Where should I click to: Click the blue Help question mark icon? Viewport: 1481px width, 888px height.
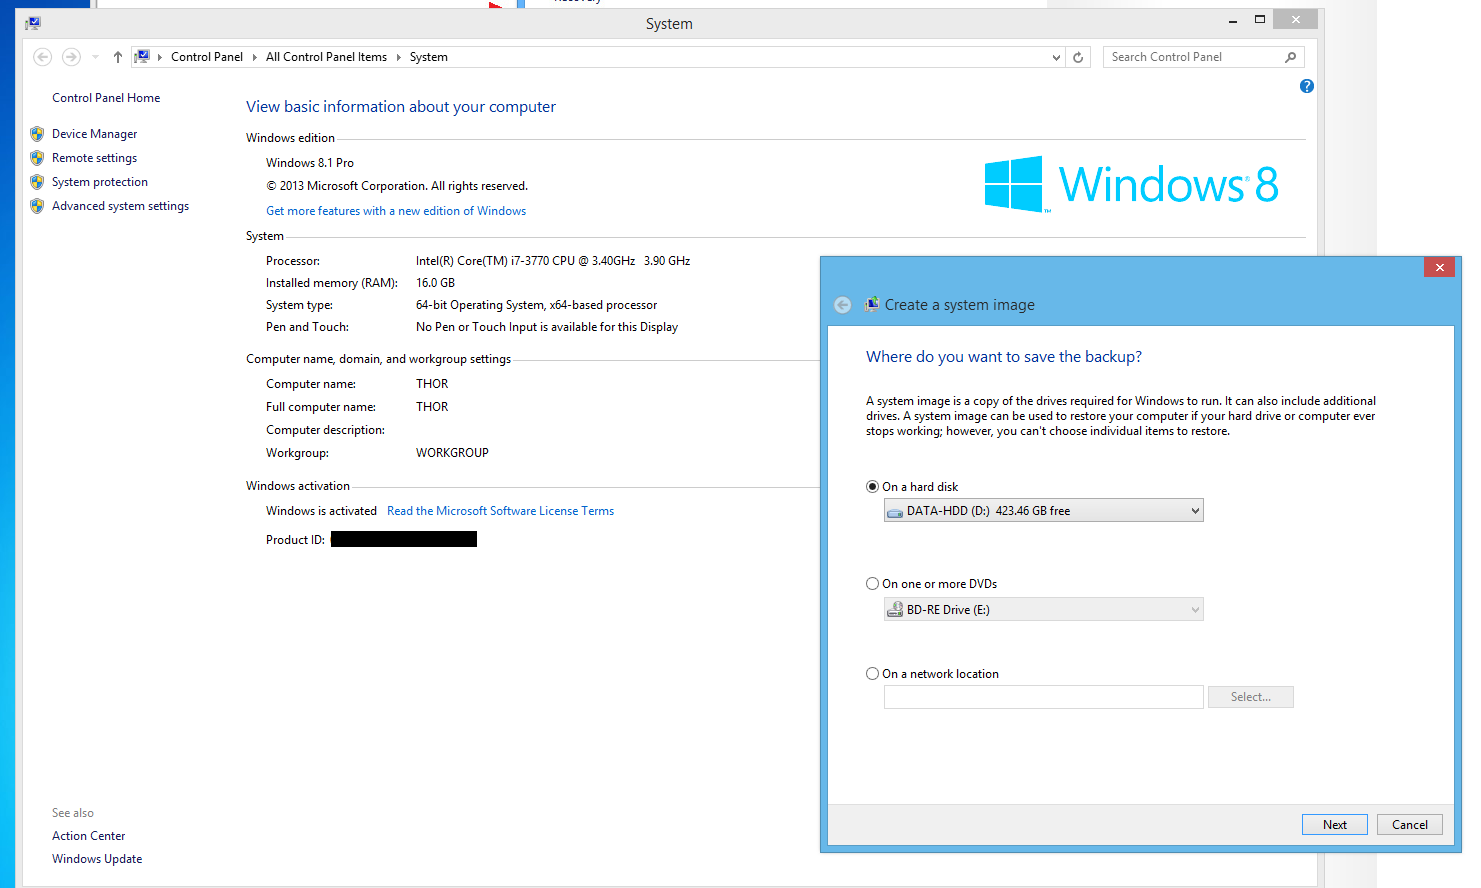(x=1306, y=86)
